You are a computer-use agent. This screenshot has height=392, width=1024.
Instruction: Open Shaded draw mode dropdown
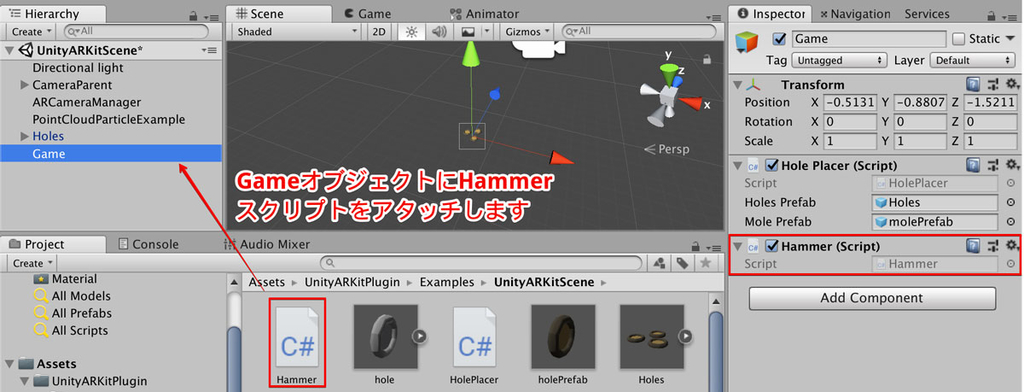[296, 31]
